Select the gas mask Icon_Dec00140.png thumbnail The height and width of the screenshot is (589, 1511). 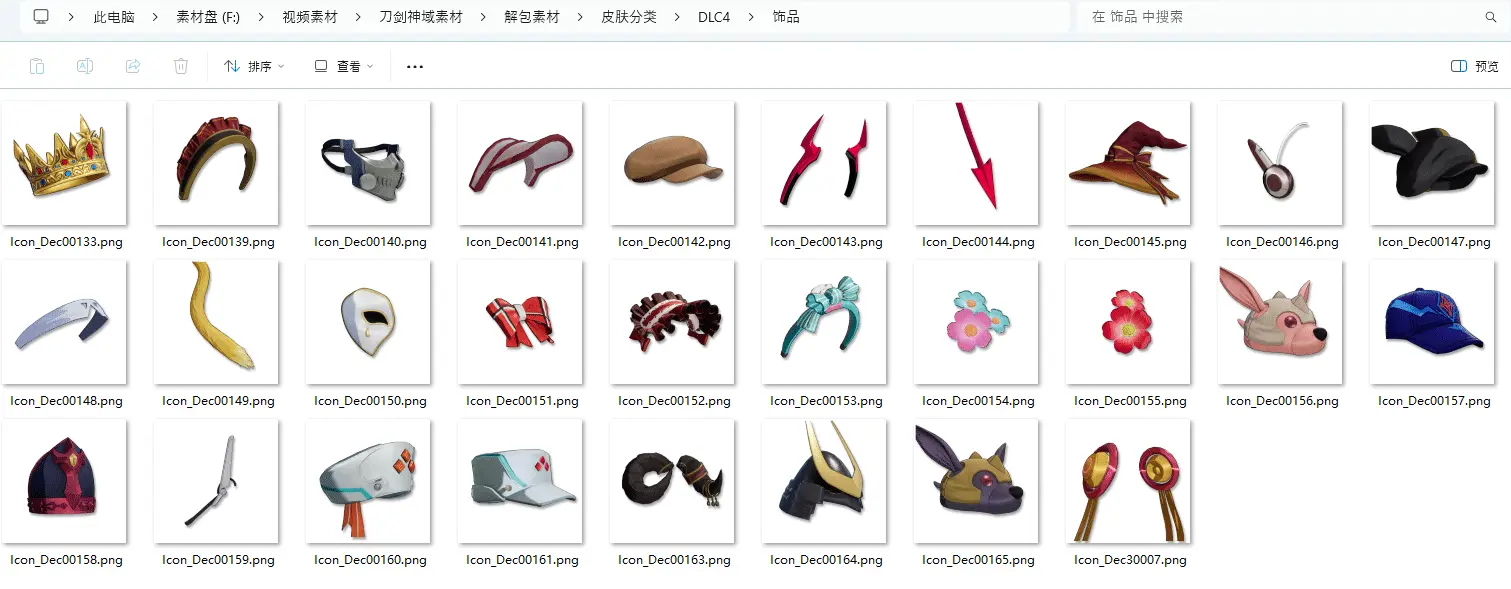pyautogui.click(x=368, y=162)
